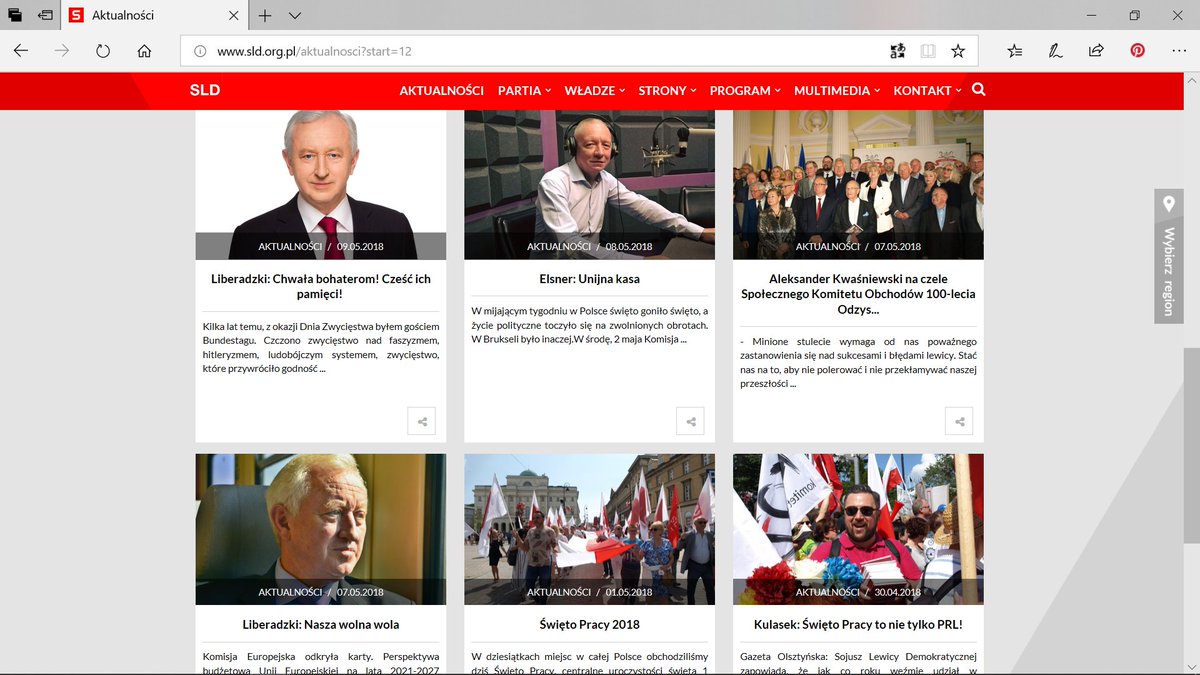Open a new tab with plus icon
Screen dimensions: 1200x675
265,16
